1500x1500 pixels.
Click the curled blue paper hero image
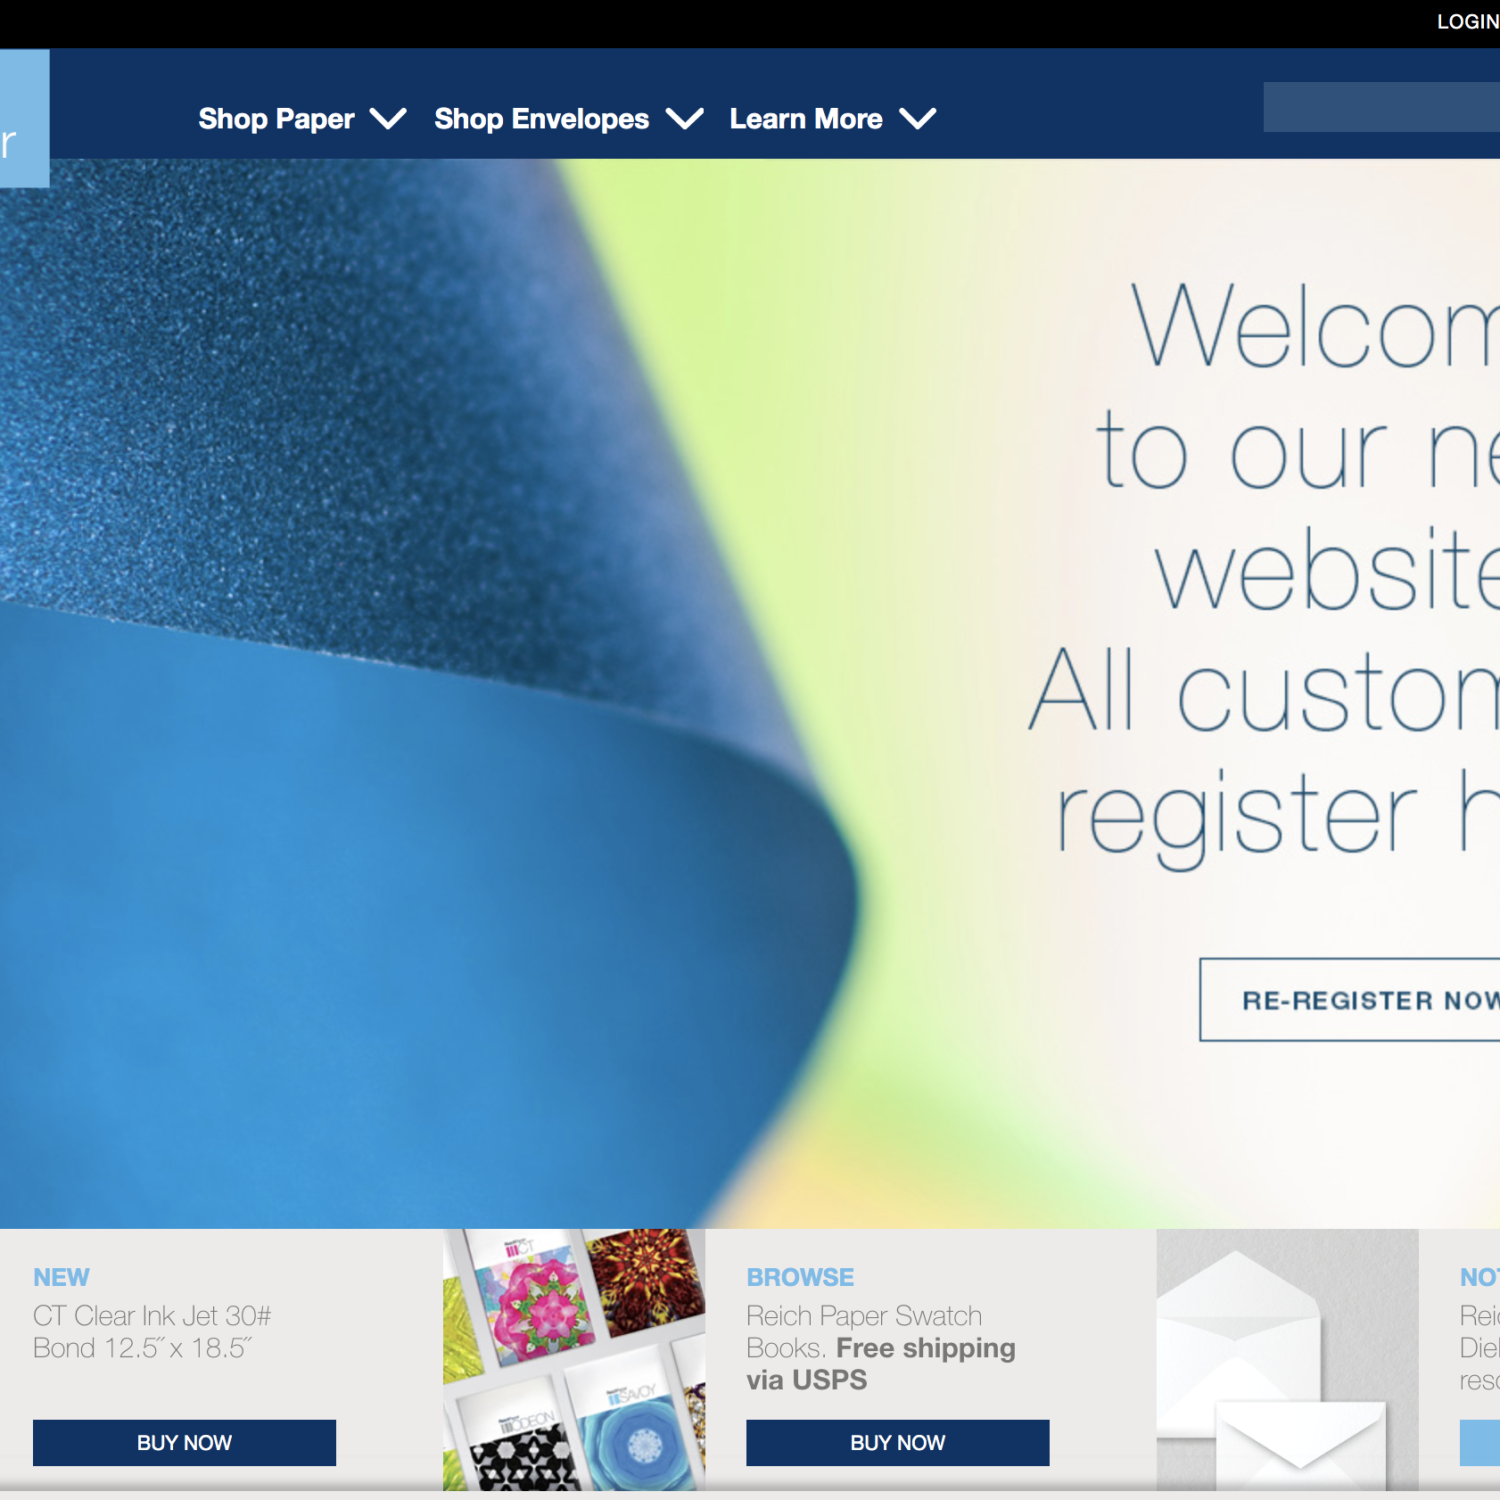point(400,700)
